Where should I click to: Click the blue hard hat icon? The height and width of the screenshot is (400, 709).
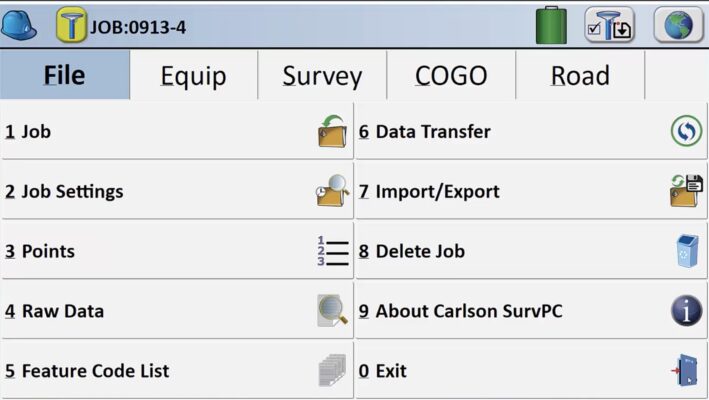[x=19, y=26]
